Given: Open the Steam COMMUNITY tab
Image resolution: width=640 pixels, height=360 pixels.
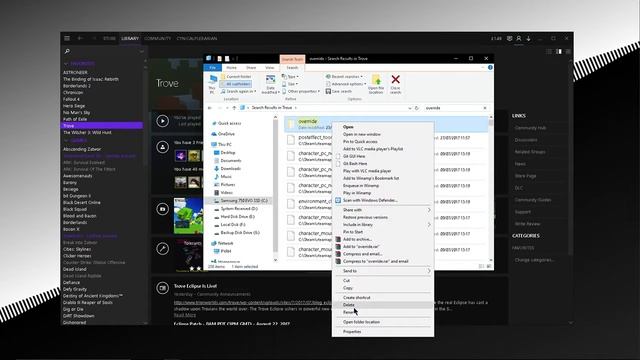Looking at the screenshot, I should pos(158,38).
